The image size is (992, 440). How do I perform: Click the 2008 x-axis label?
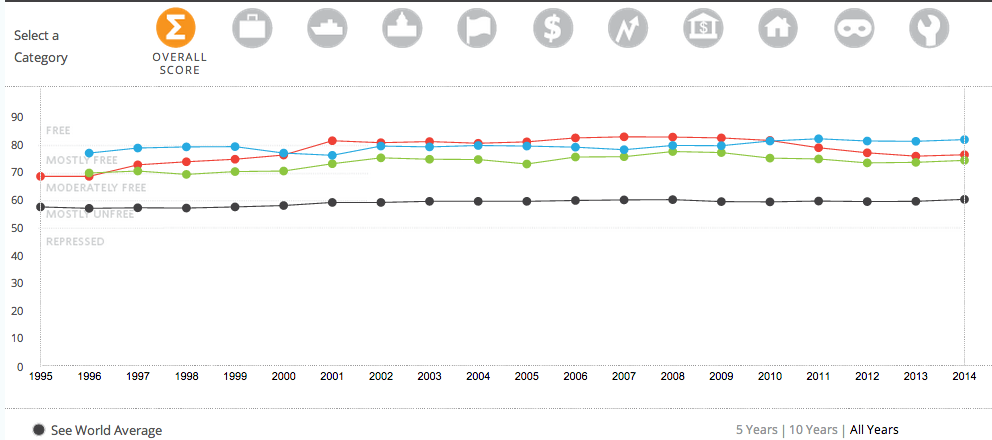(x=673, y=377)
